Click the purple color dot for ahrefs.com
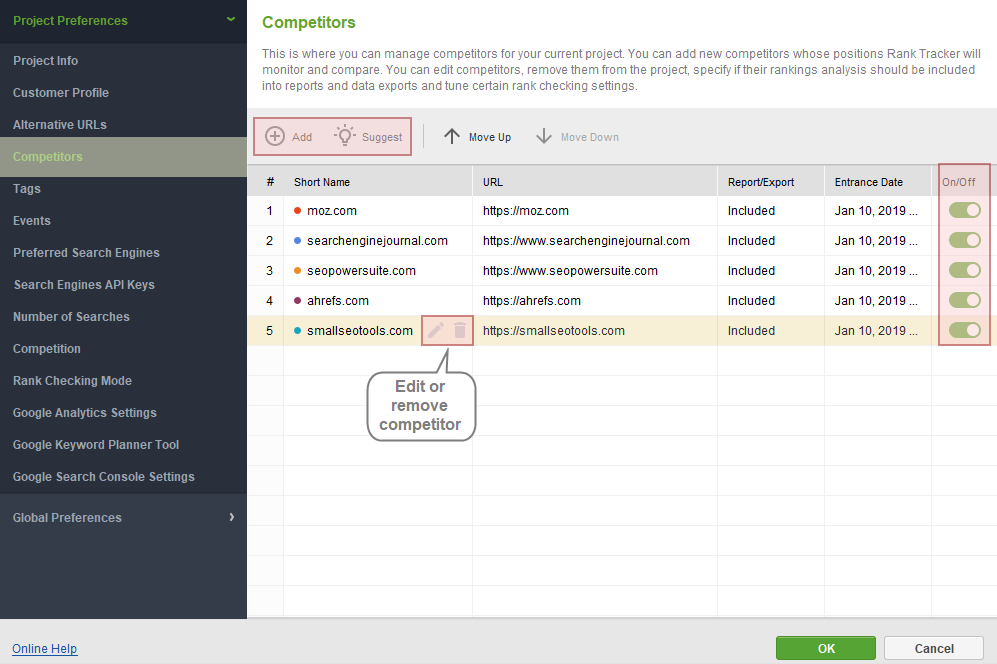This screenshot has height=664, width=997. pos(297,300)
